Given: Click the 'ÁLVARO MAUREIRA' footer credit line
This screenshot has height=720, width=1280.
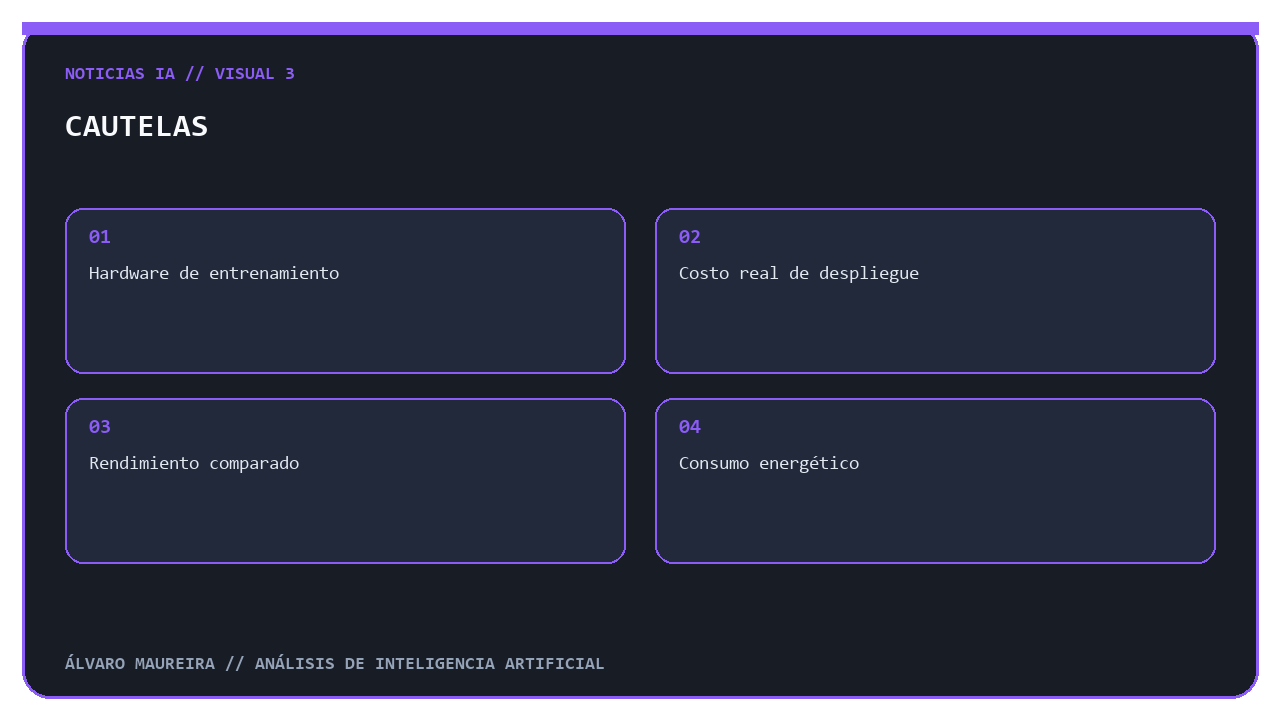Looking at the screenshot, I should click(335, 664).
